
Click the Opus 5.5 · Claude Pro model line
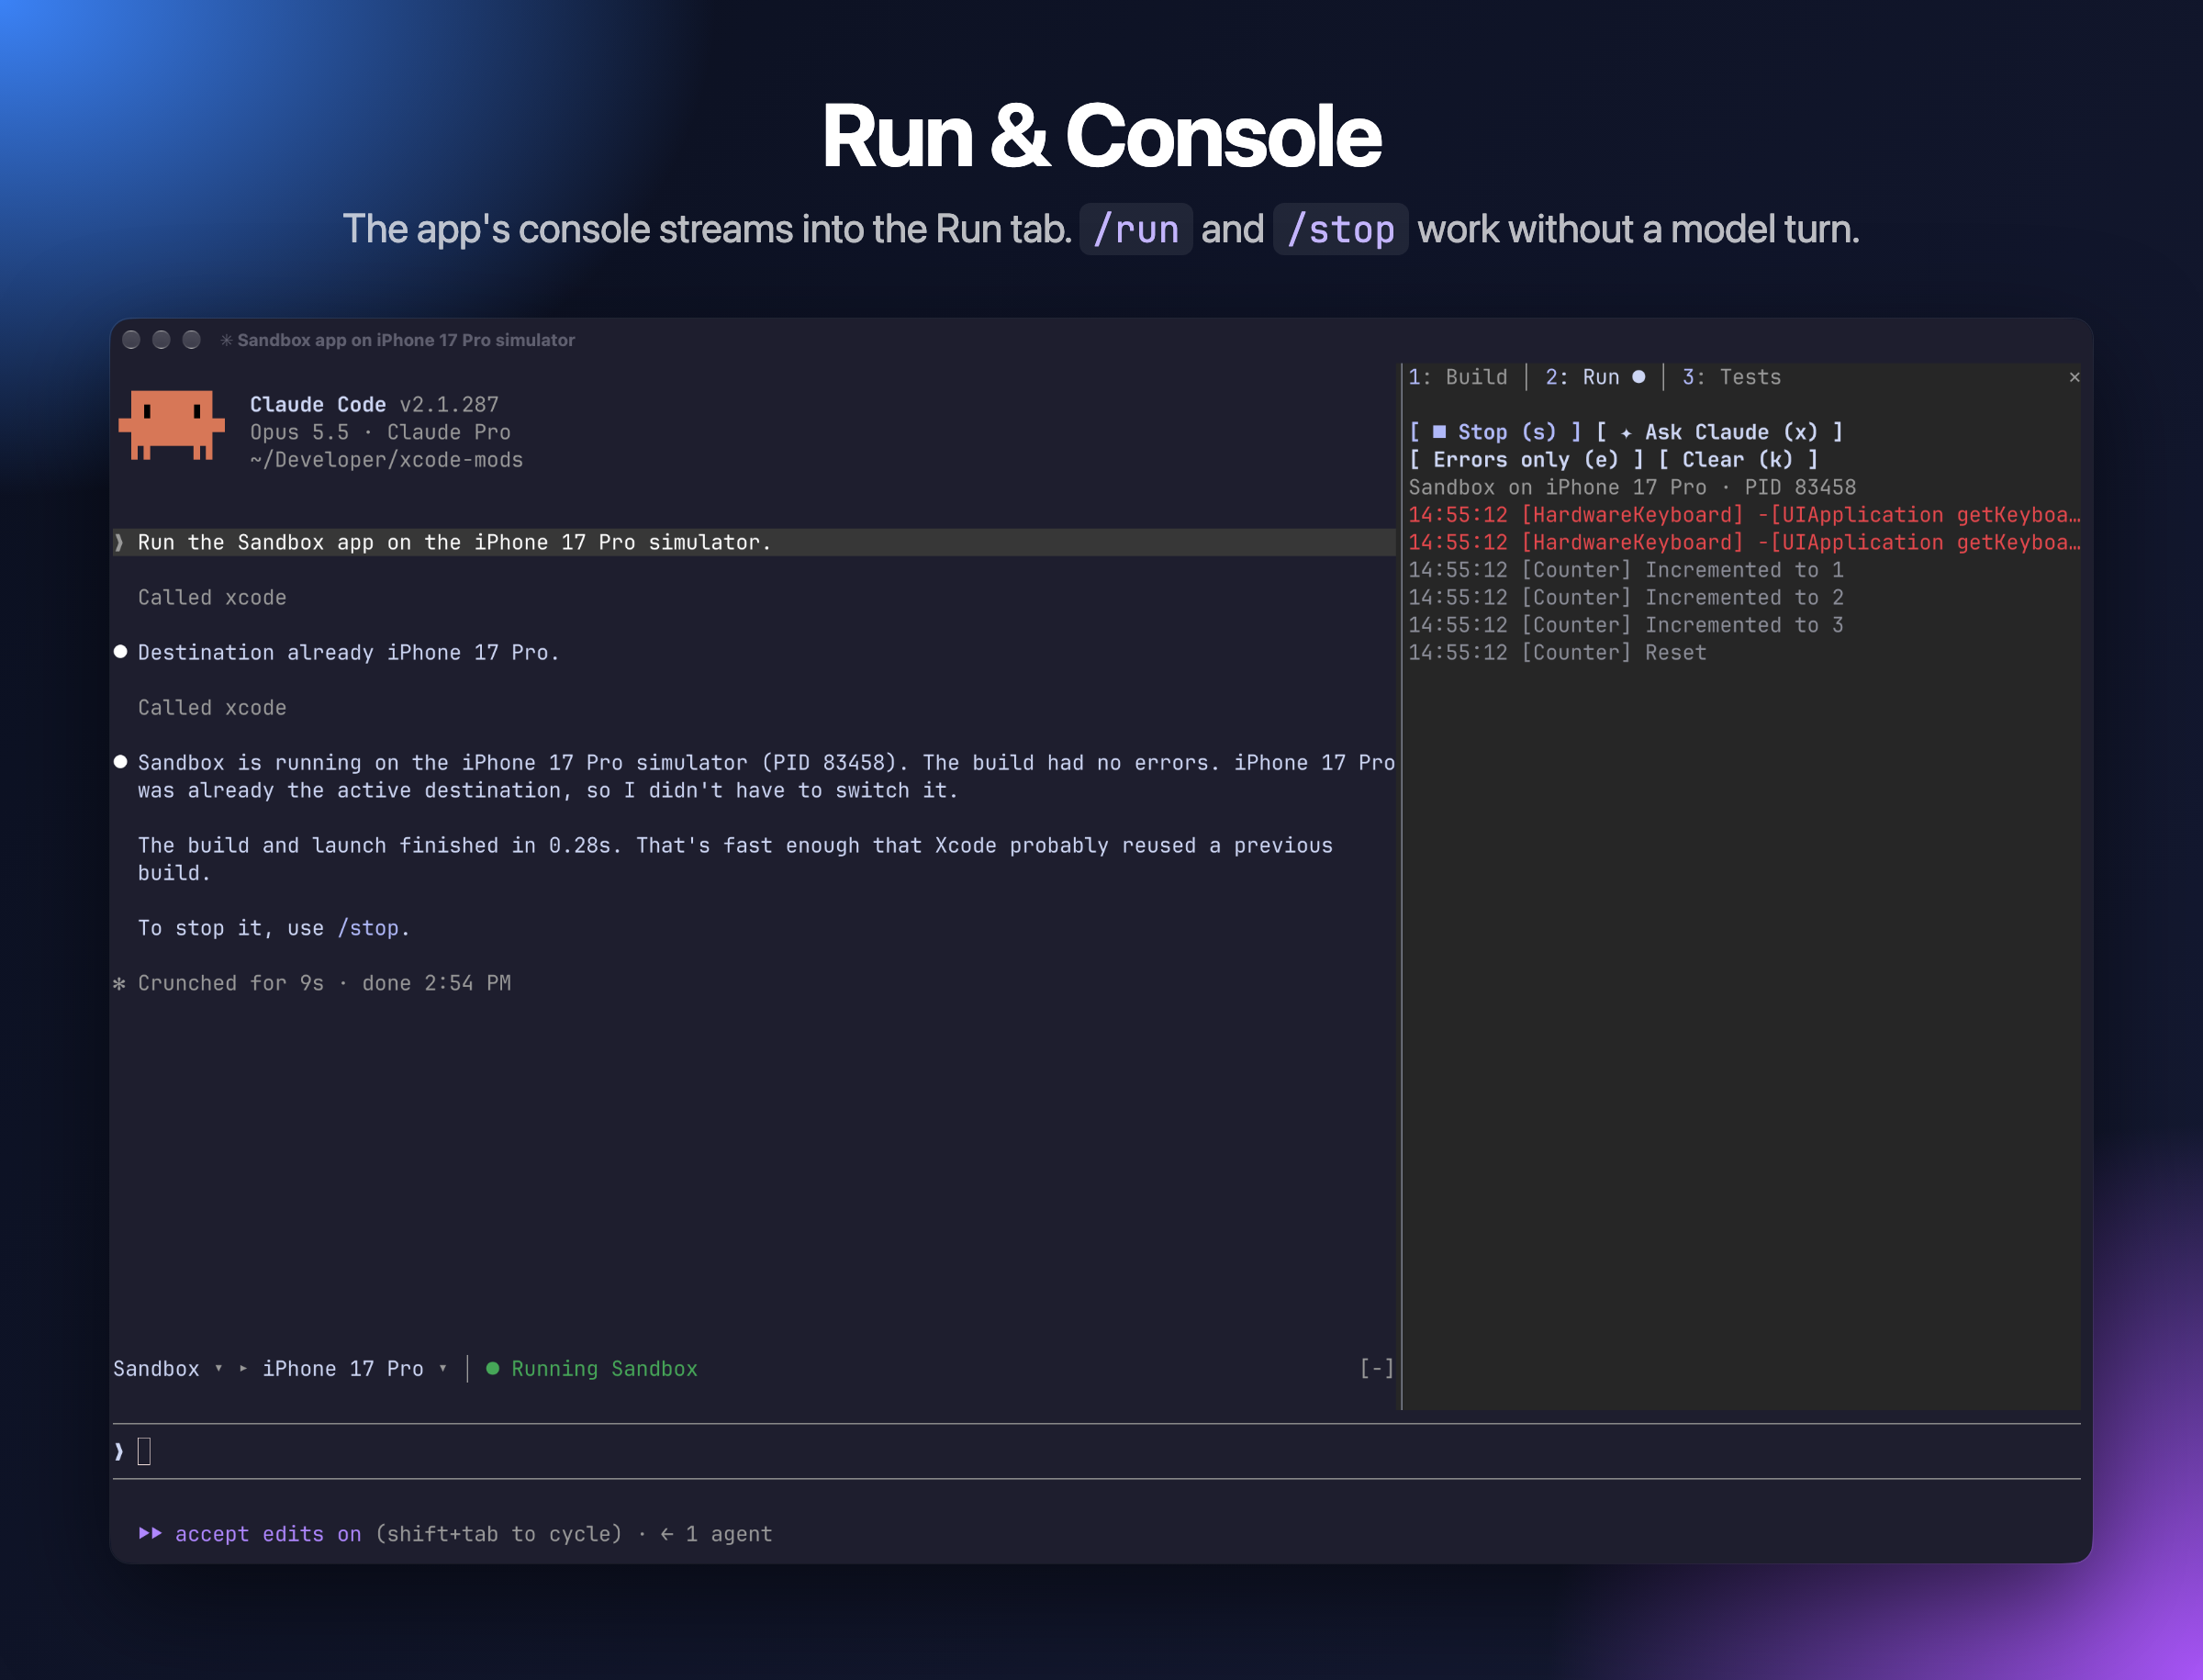380,432
